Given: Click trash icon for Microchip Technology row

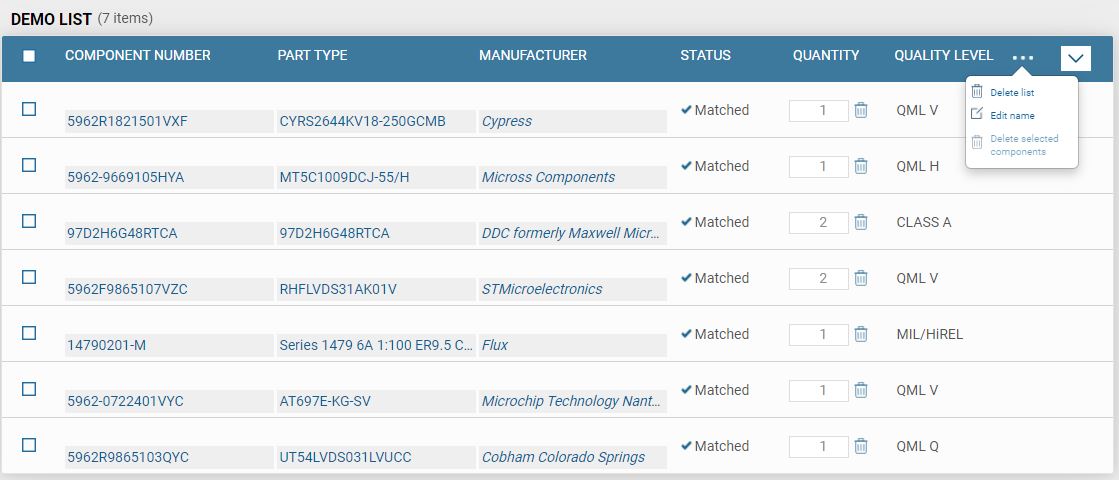Looking at the screenshot, I should (x=860, y=390).
